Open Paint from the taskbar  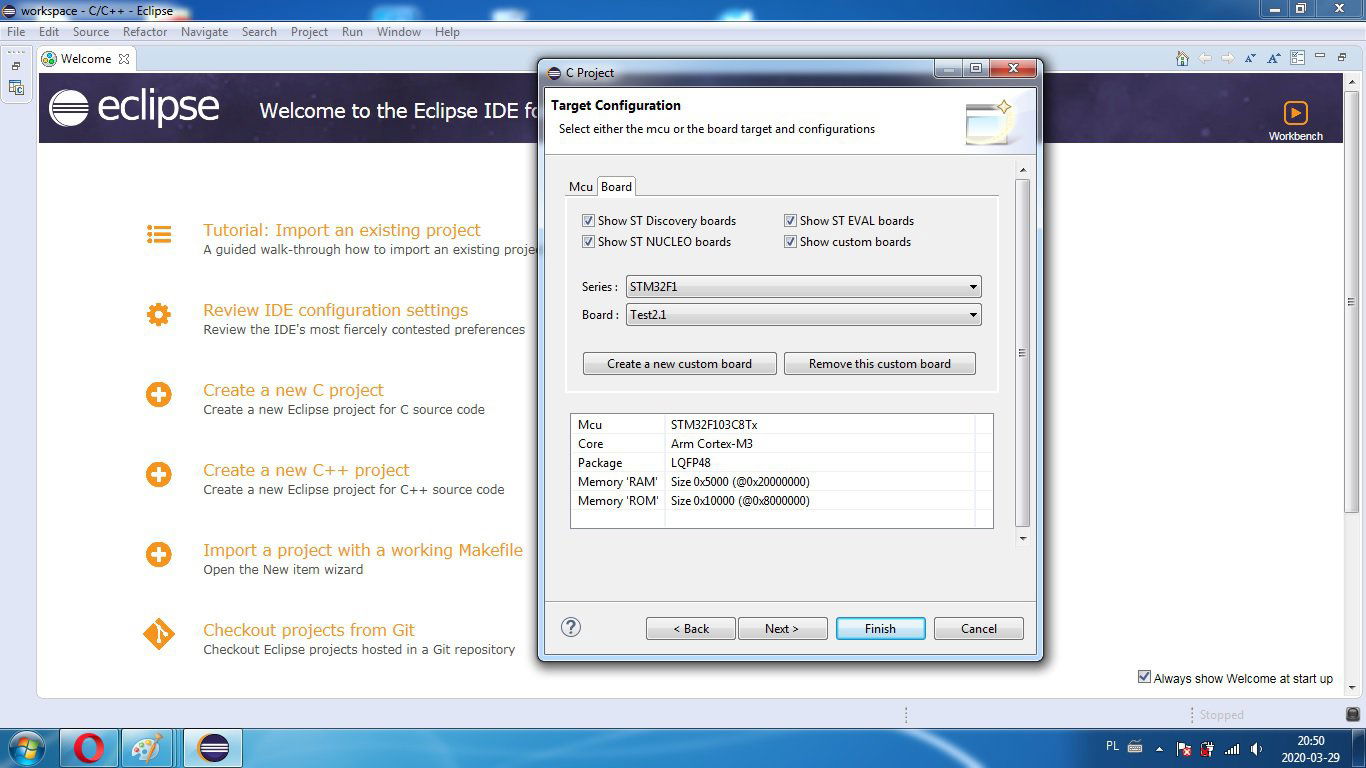(x=148, y=748)
